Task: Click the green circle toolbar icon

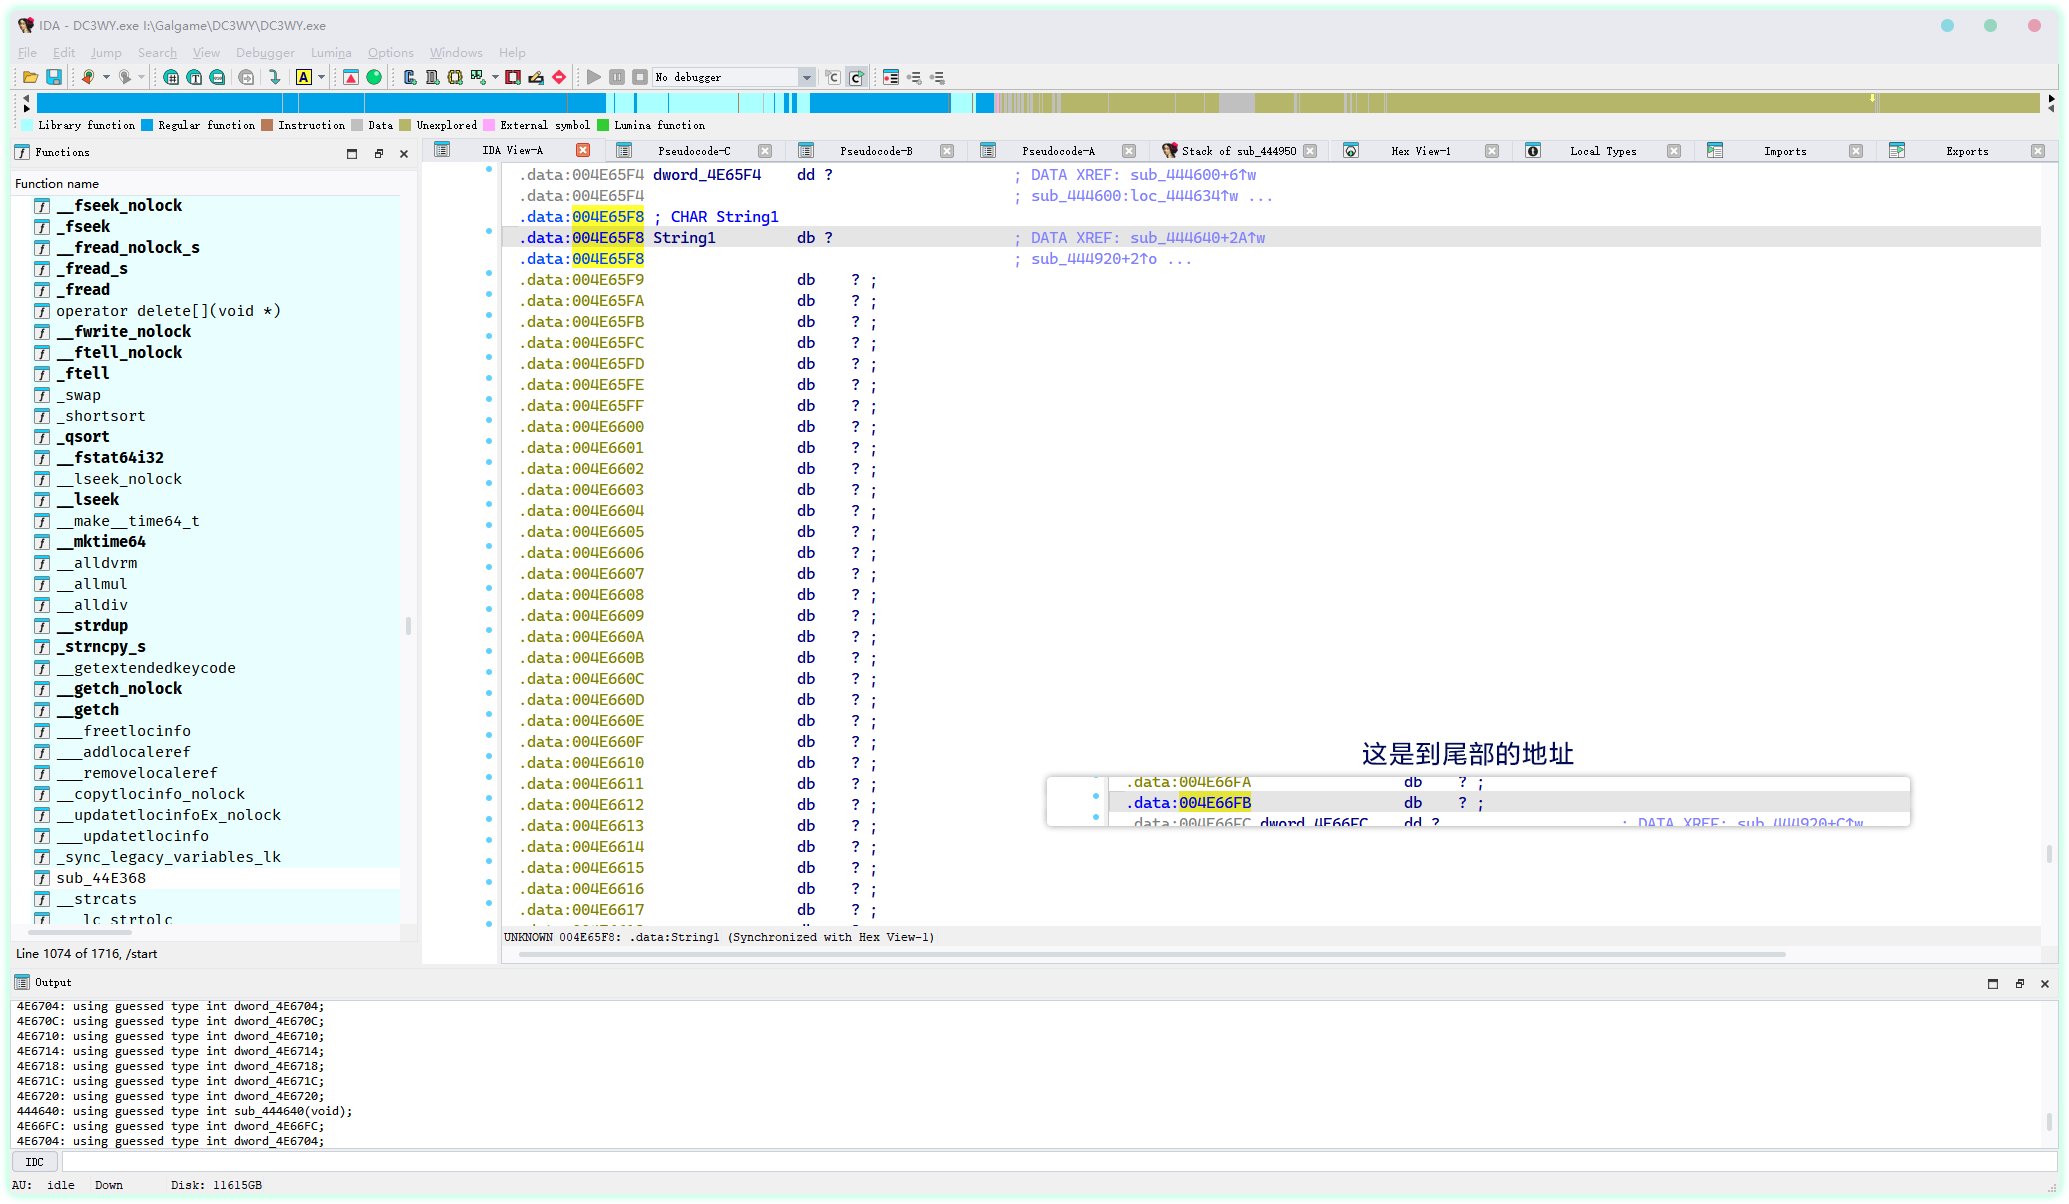Action: coord(374,77)
